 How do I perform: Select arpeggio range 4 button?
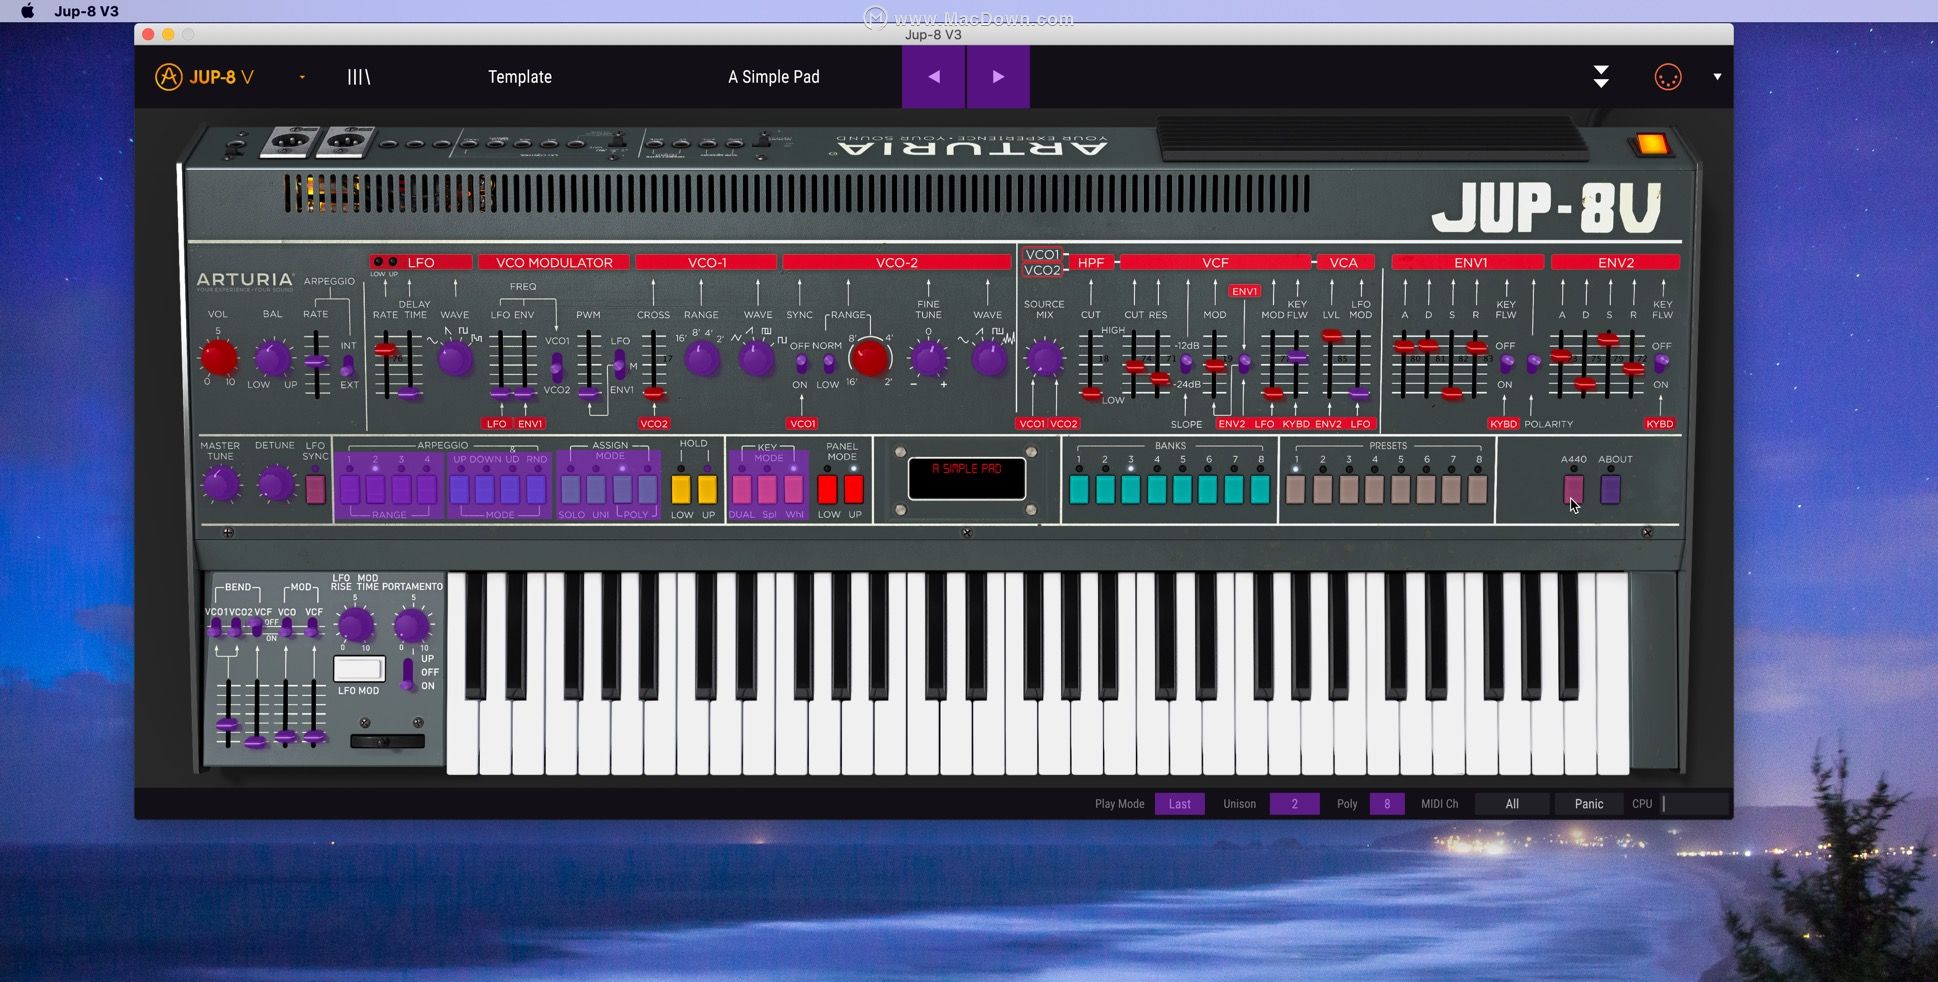coord(427,489)
